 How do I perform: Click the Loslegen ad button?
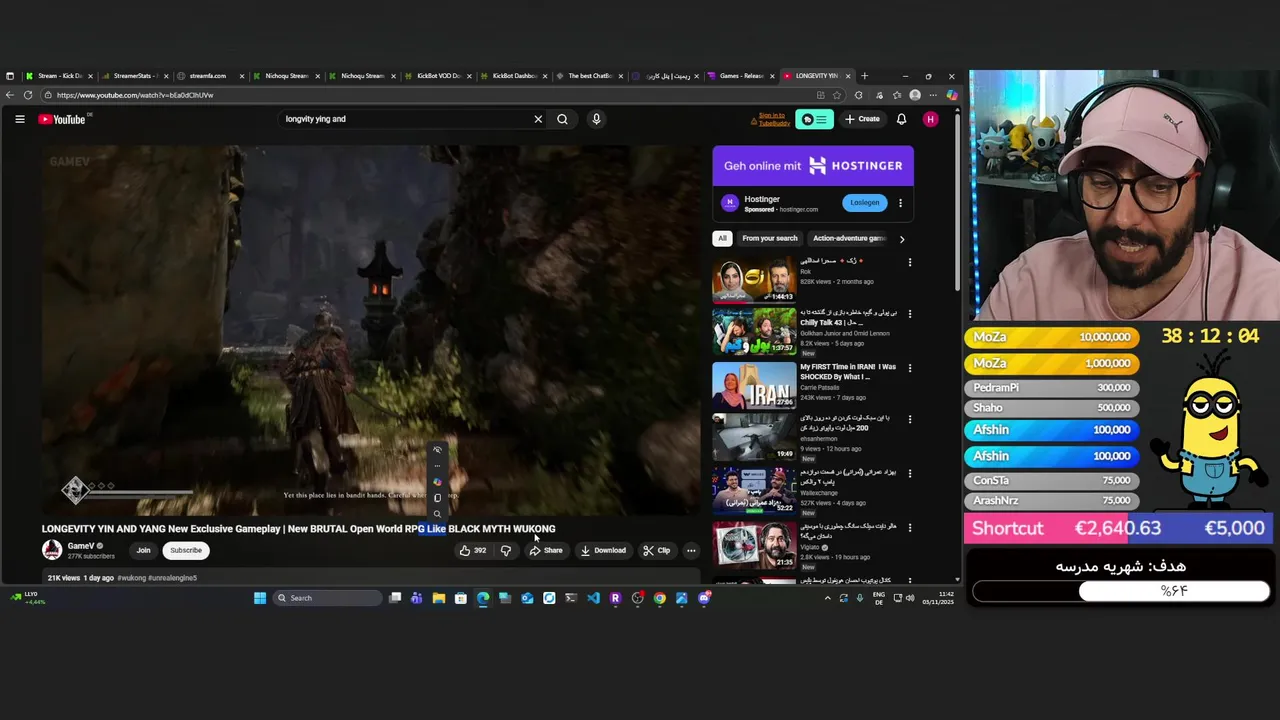[x=865, y=203]
